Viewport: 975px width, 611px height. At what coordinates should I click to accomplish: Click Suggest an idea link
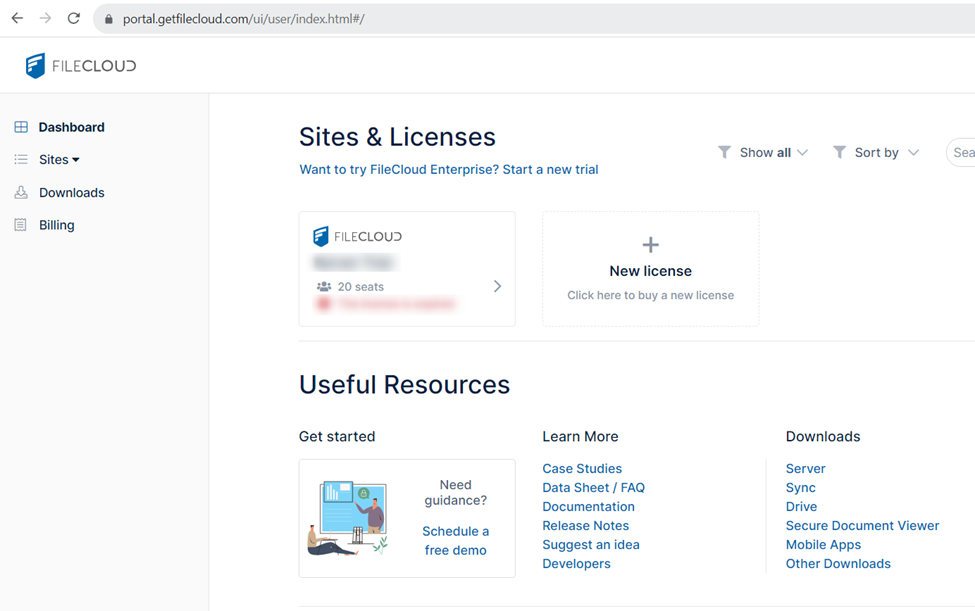(x=591, y=545)
